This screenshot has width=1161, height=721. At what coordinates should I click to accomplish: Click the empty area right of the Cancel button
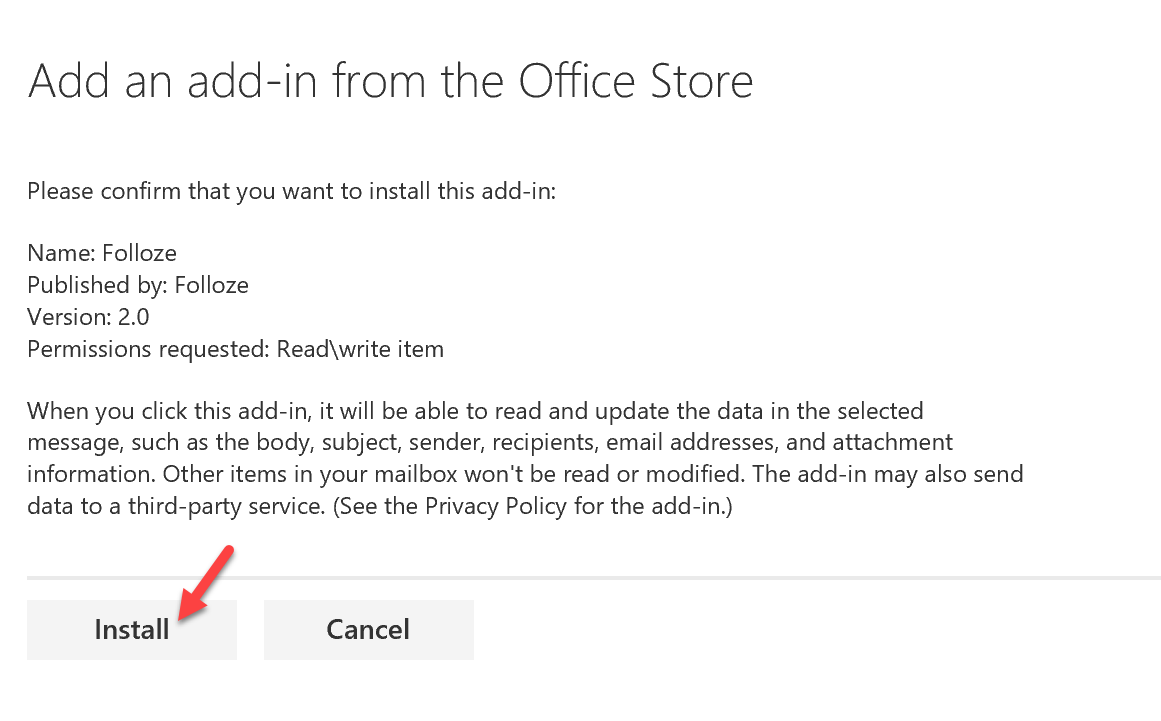point(700,629)
